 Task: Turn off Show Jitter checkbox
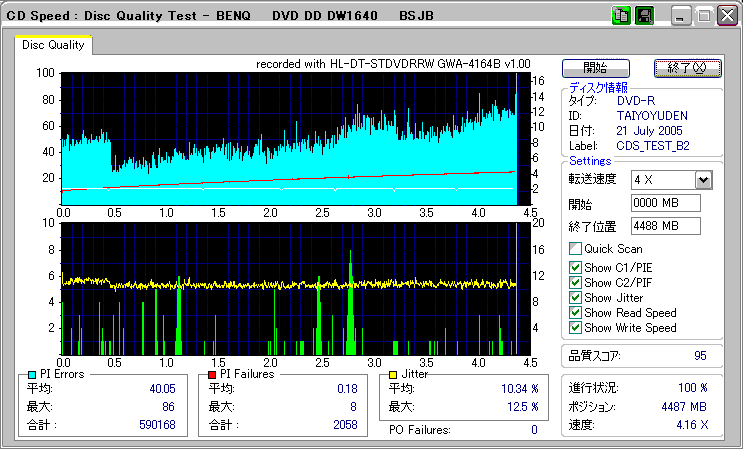[575, 297]
